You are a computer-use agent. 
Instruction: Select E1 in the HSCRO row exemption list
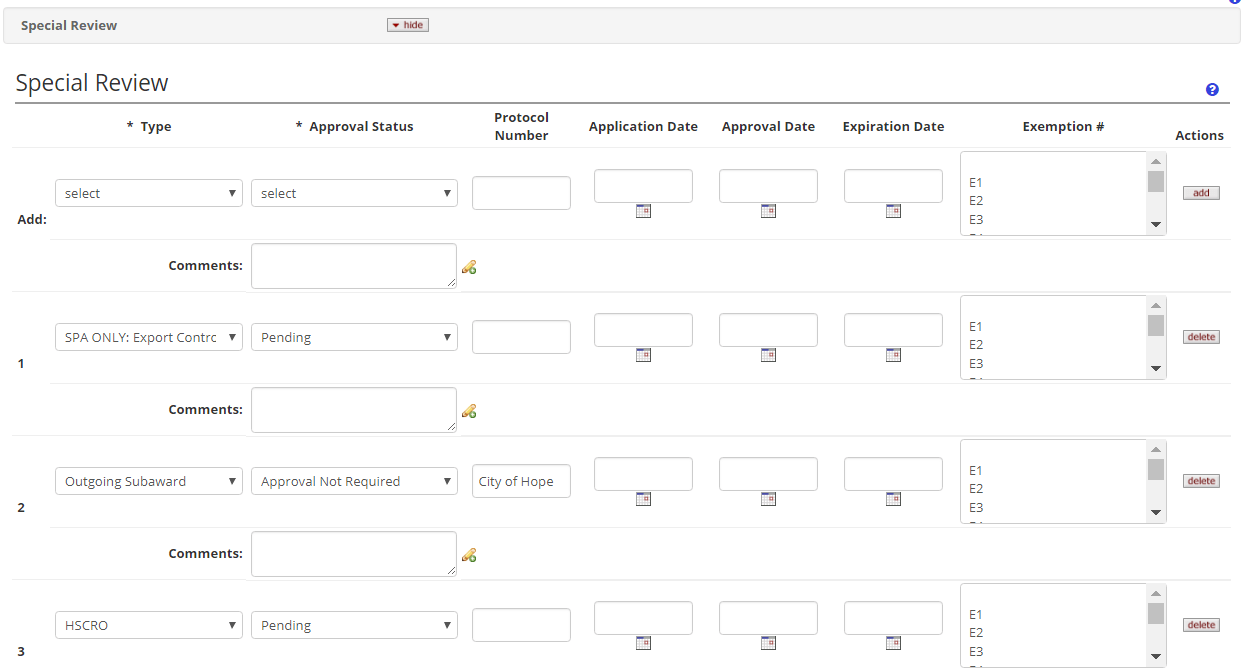click(x=976, y=614)
